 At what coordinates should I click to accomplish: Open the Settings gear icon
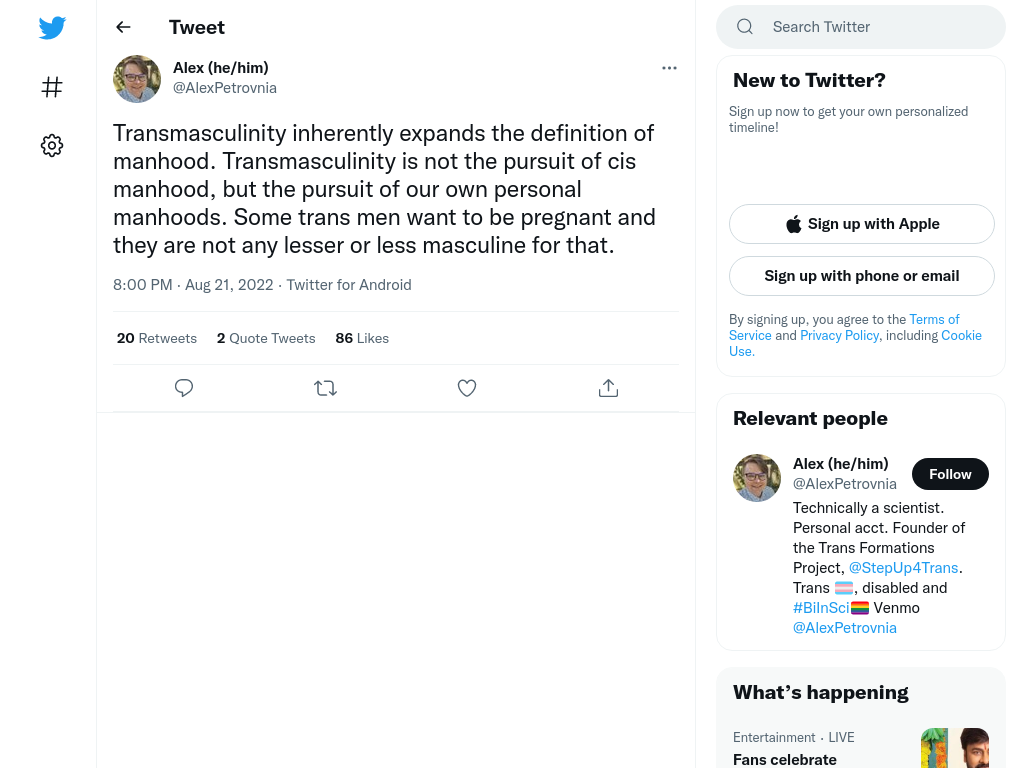click(x=52, y=146)
